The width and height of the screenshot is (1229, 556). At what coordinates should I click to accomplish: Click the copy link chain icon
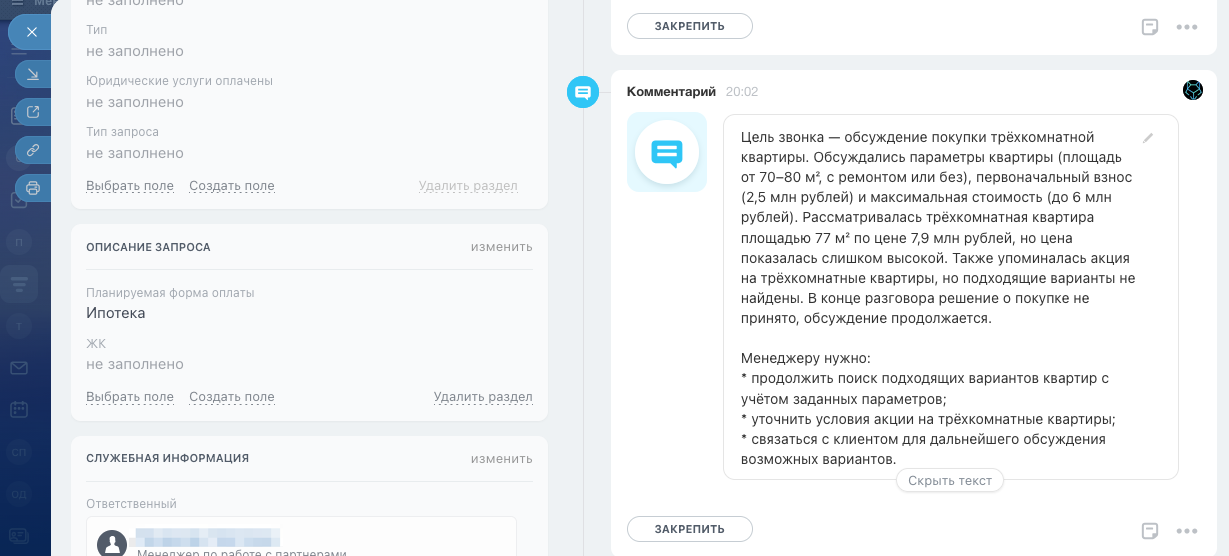33,150
